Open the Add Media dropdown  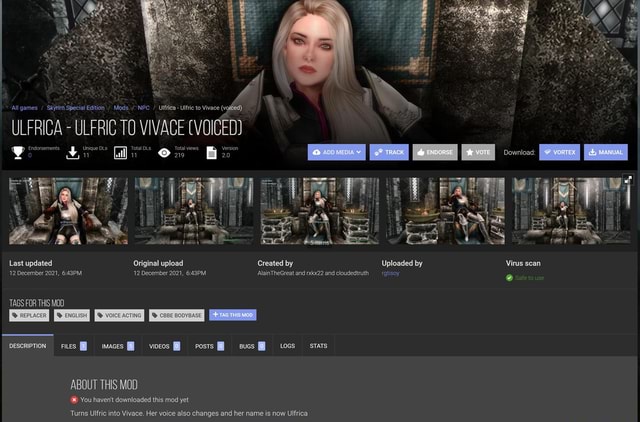point(336,152)
